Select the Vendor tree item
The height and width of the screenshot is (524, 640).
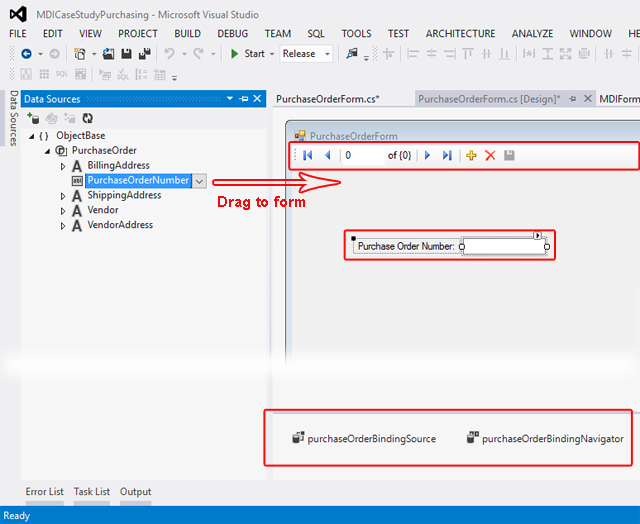(103, 210)
